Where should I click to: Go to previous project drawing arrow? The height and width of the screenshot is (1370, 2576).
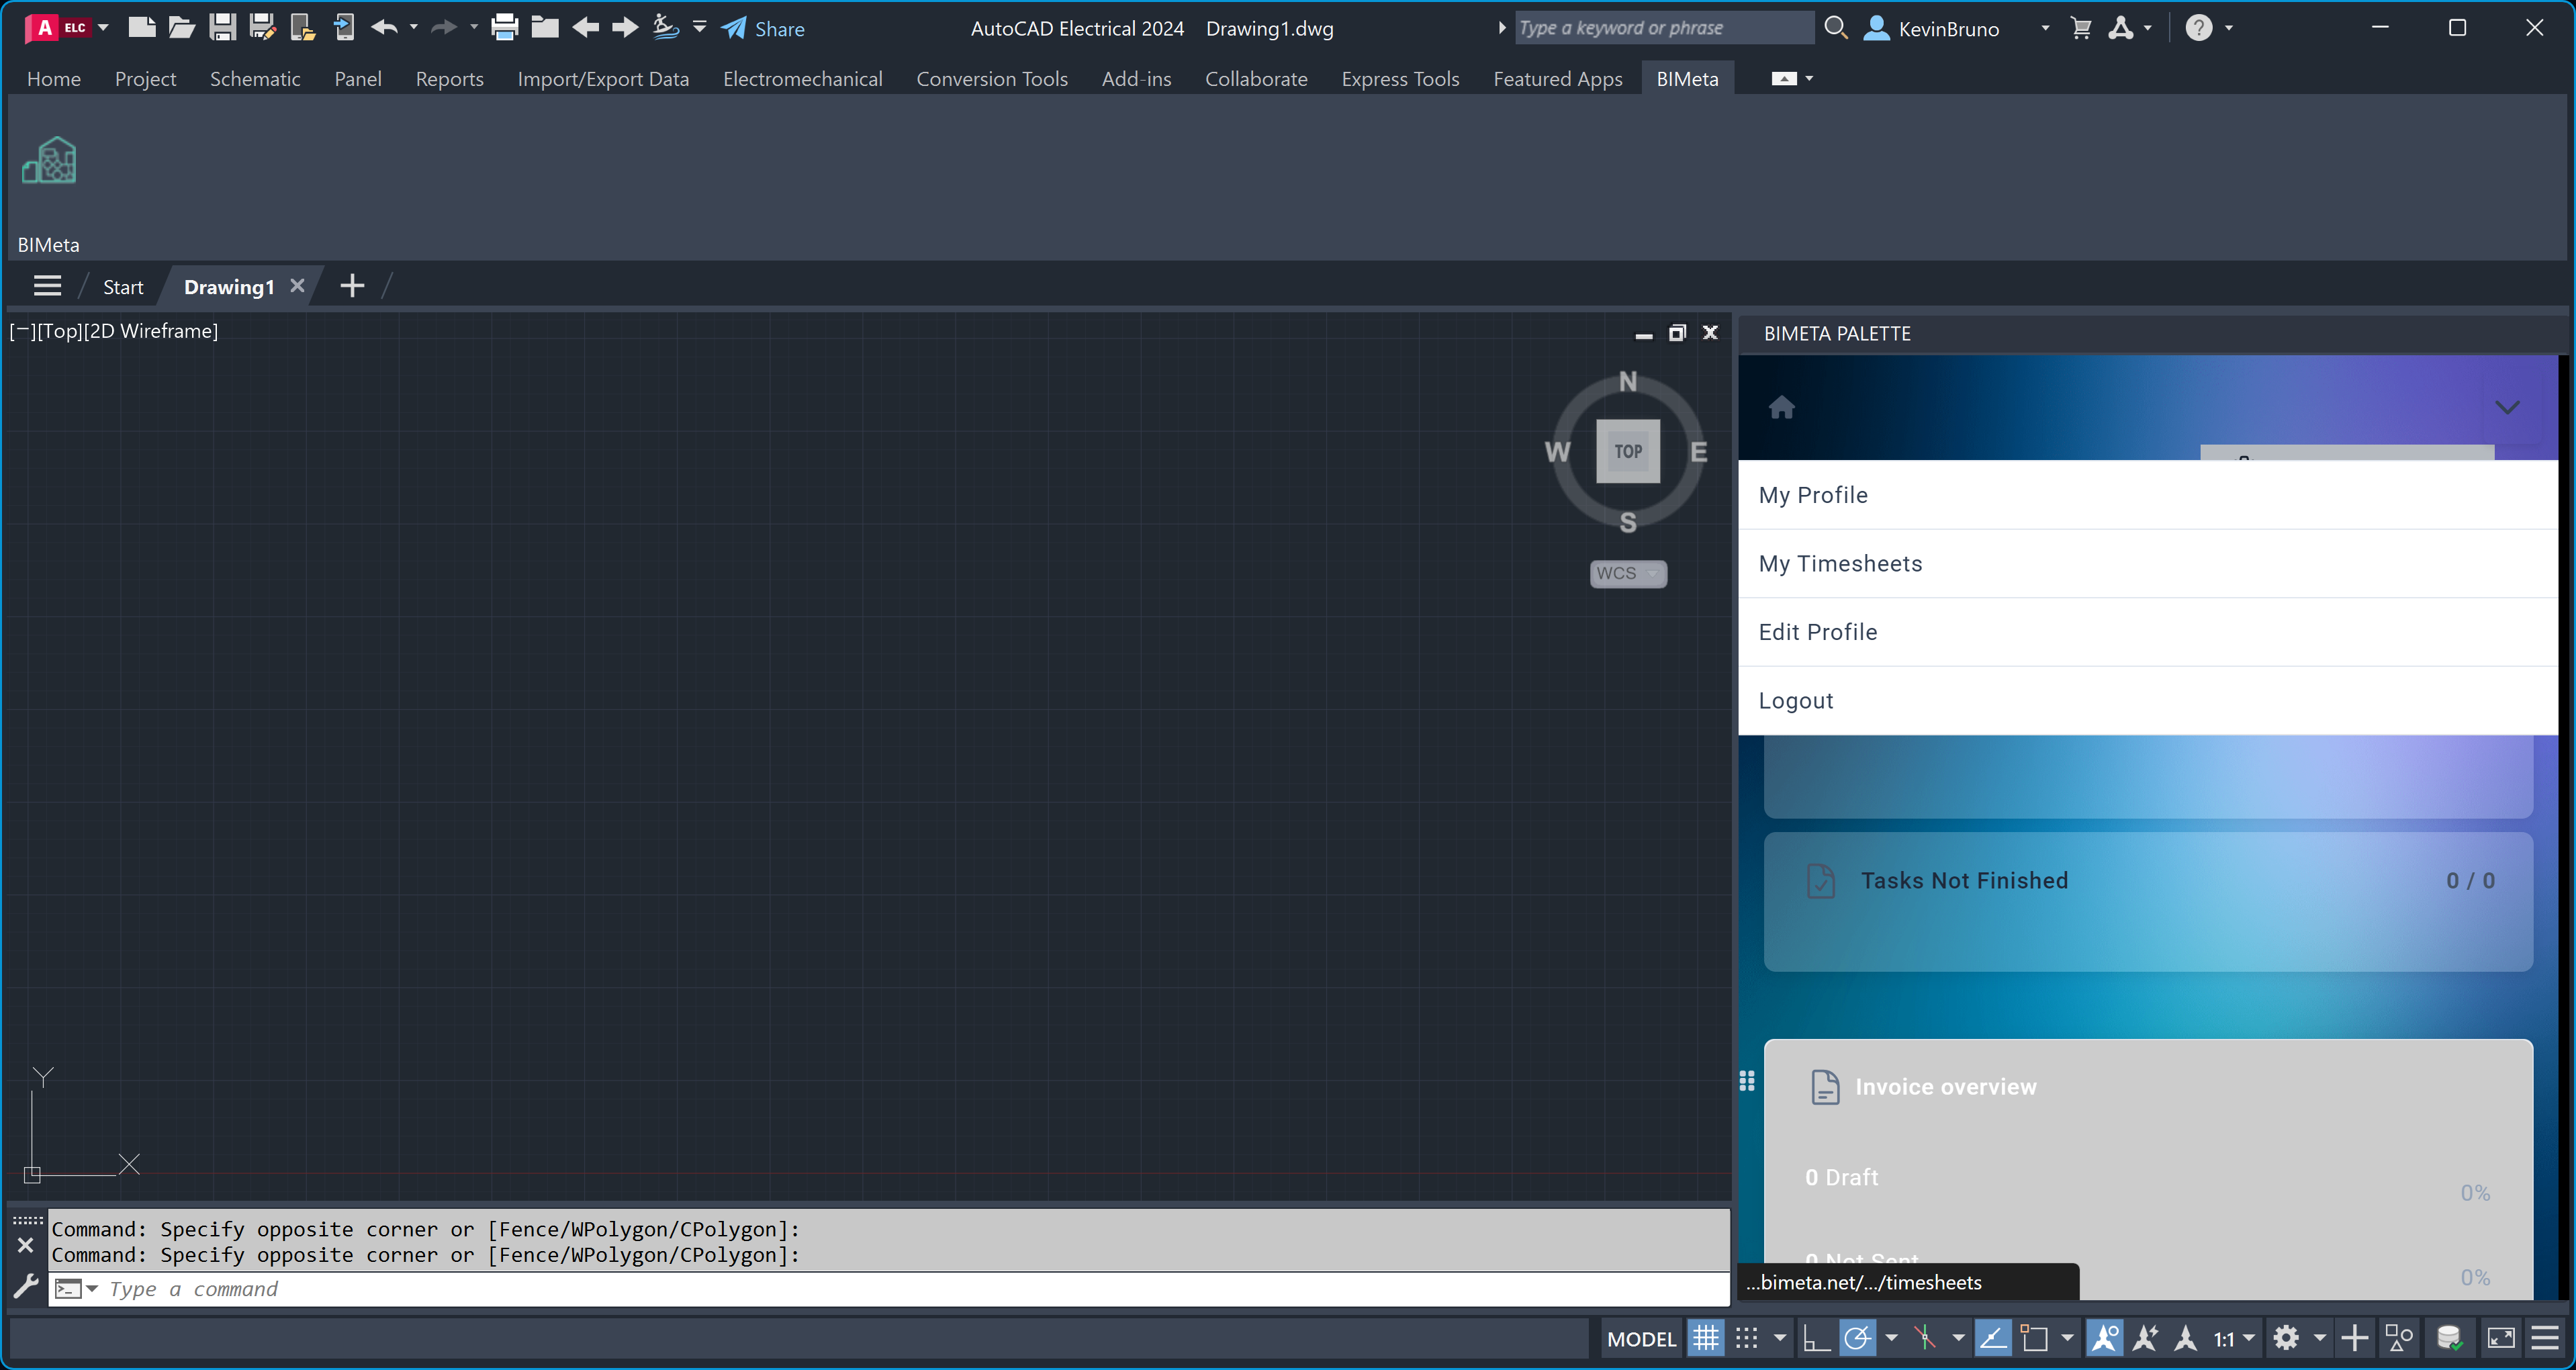(586, 28)
